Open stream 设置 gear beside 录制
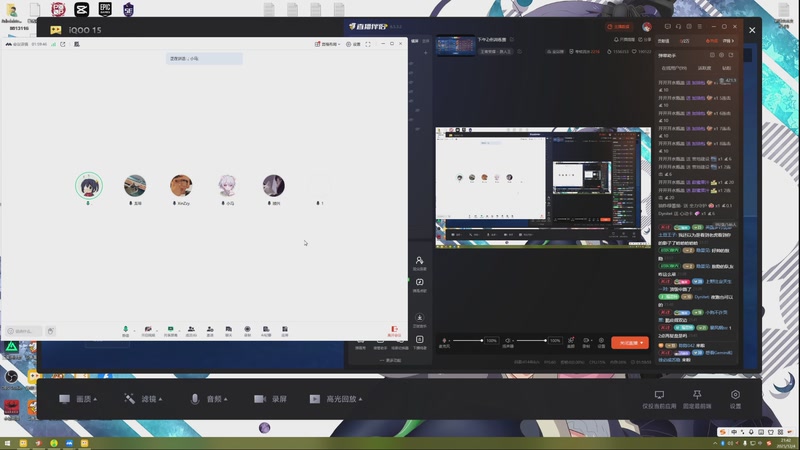This screenshot has height=450, width=800. 602,342
